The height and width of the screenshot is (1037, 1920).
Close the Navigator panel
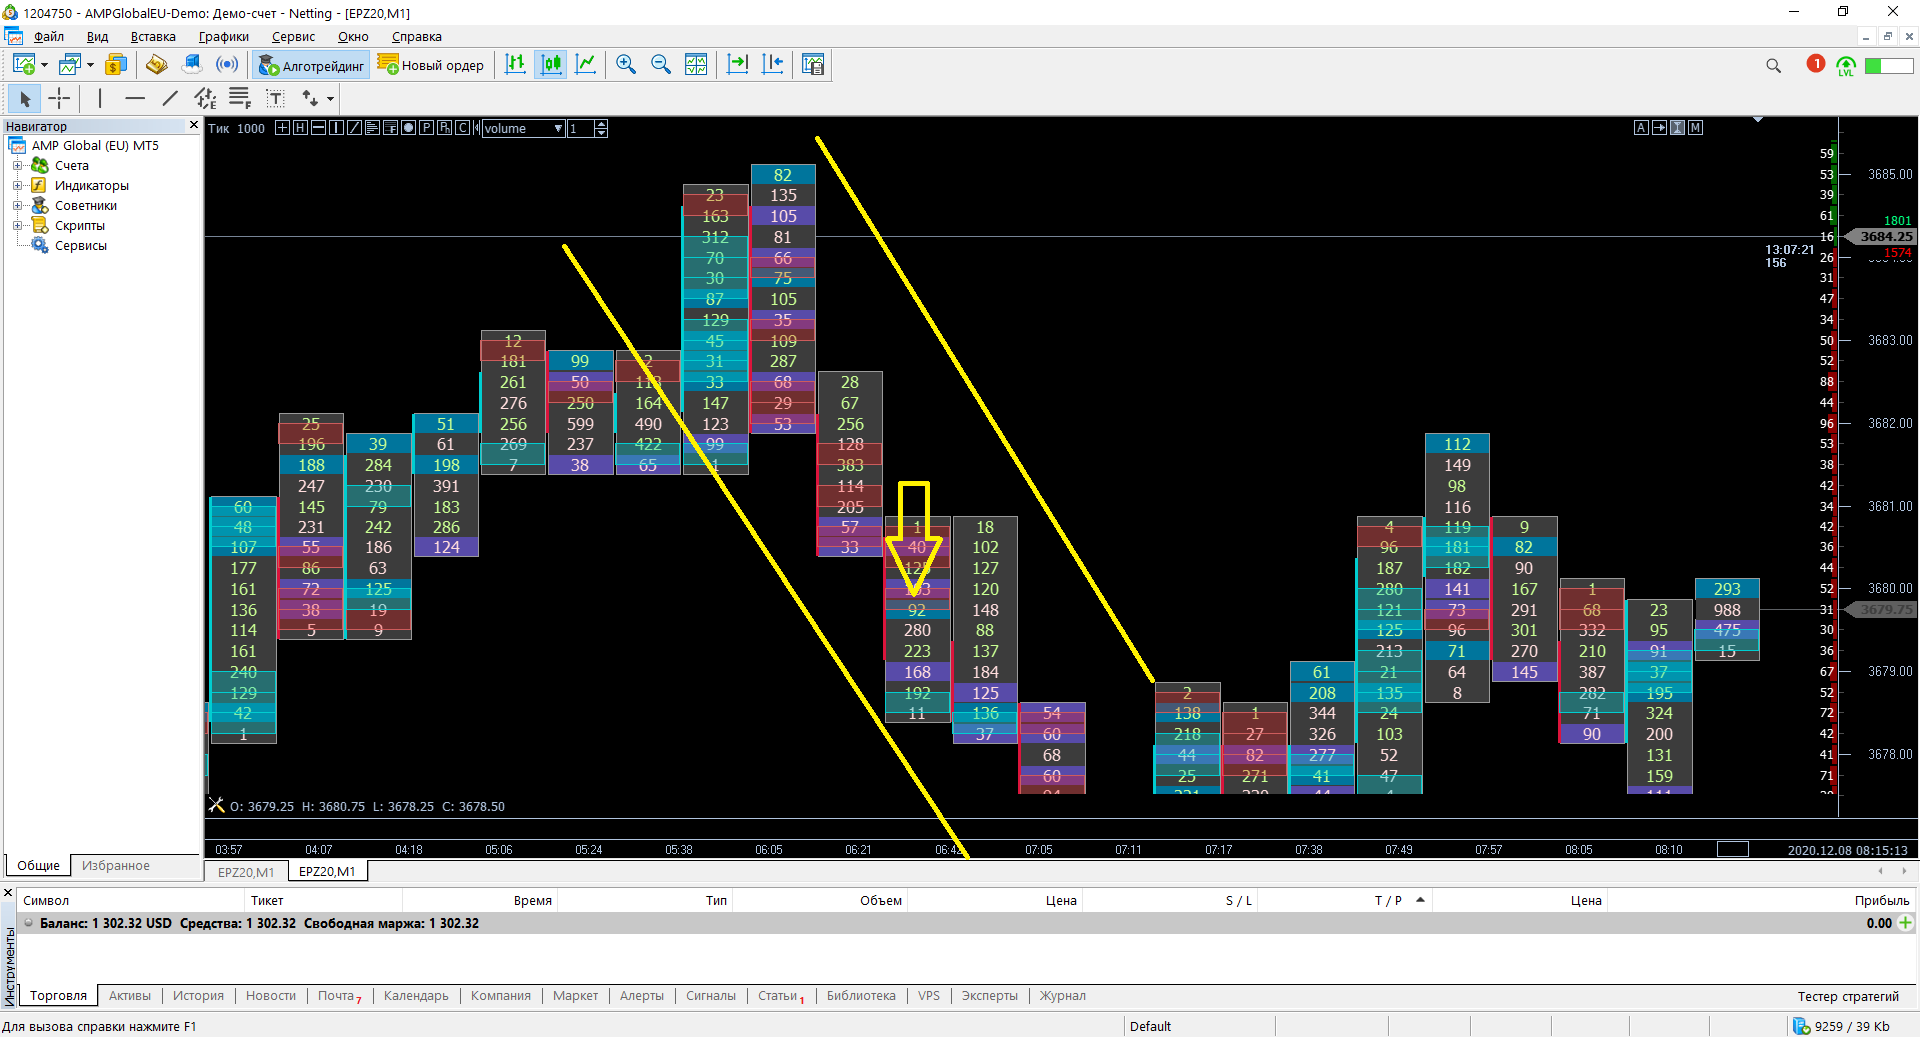tap(194, 126)
